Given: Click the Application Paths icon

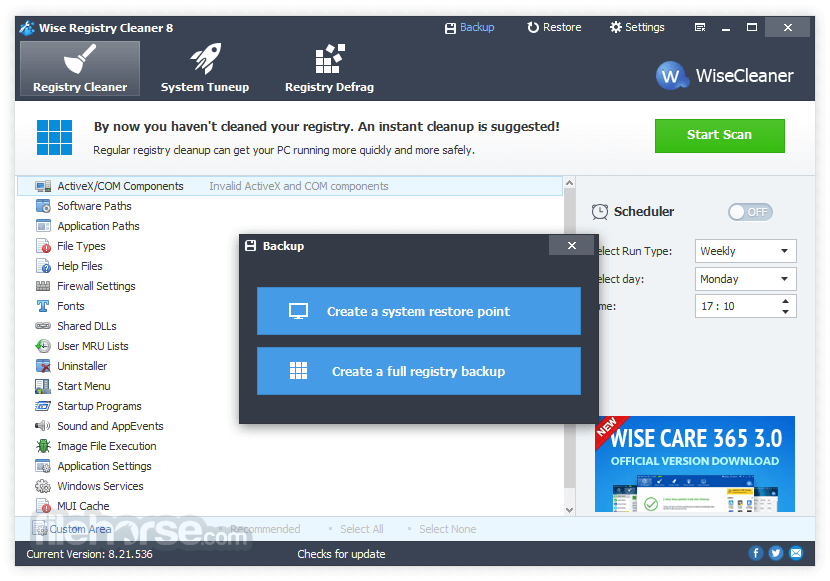Looking at the screenshot, I should point(43,226).
